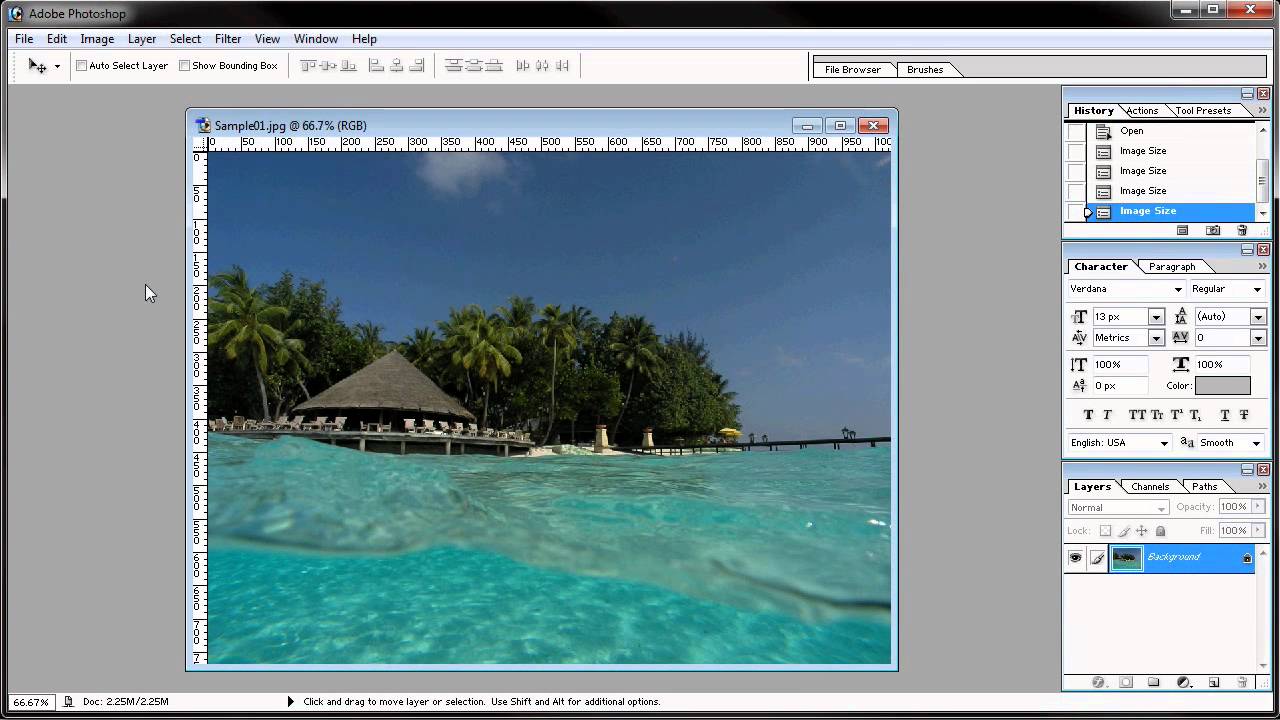
Task: Open anti-aliasing dropdown showing Smooth
Action: (1230, 443)
